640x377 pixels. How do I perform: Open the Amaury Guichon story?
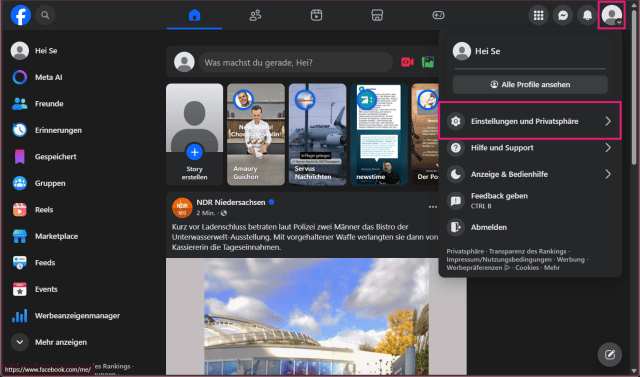click(x=256, y=134)
